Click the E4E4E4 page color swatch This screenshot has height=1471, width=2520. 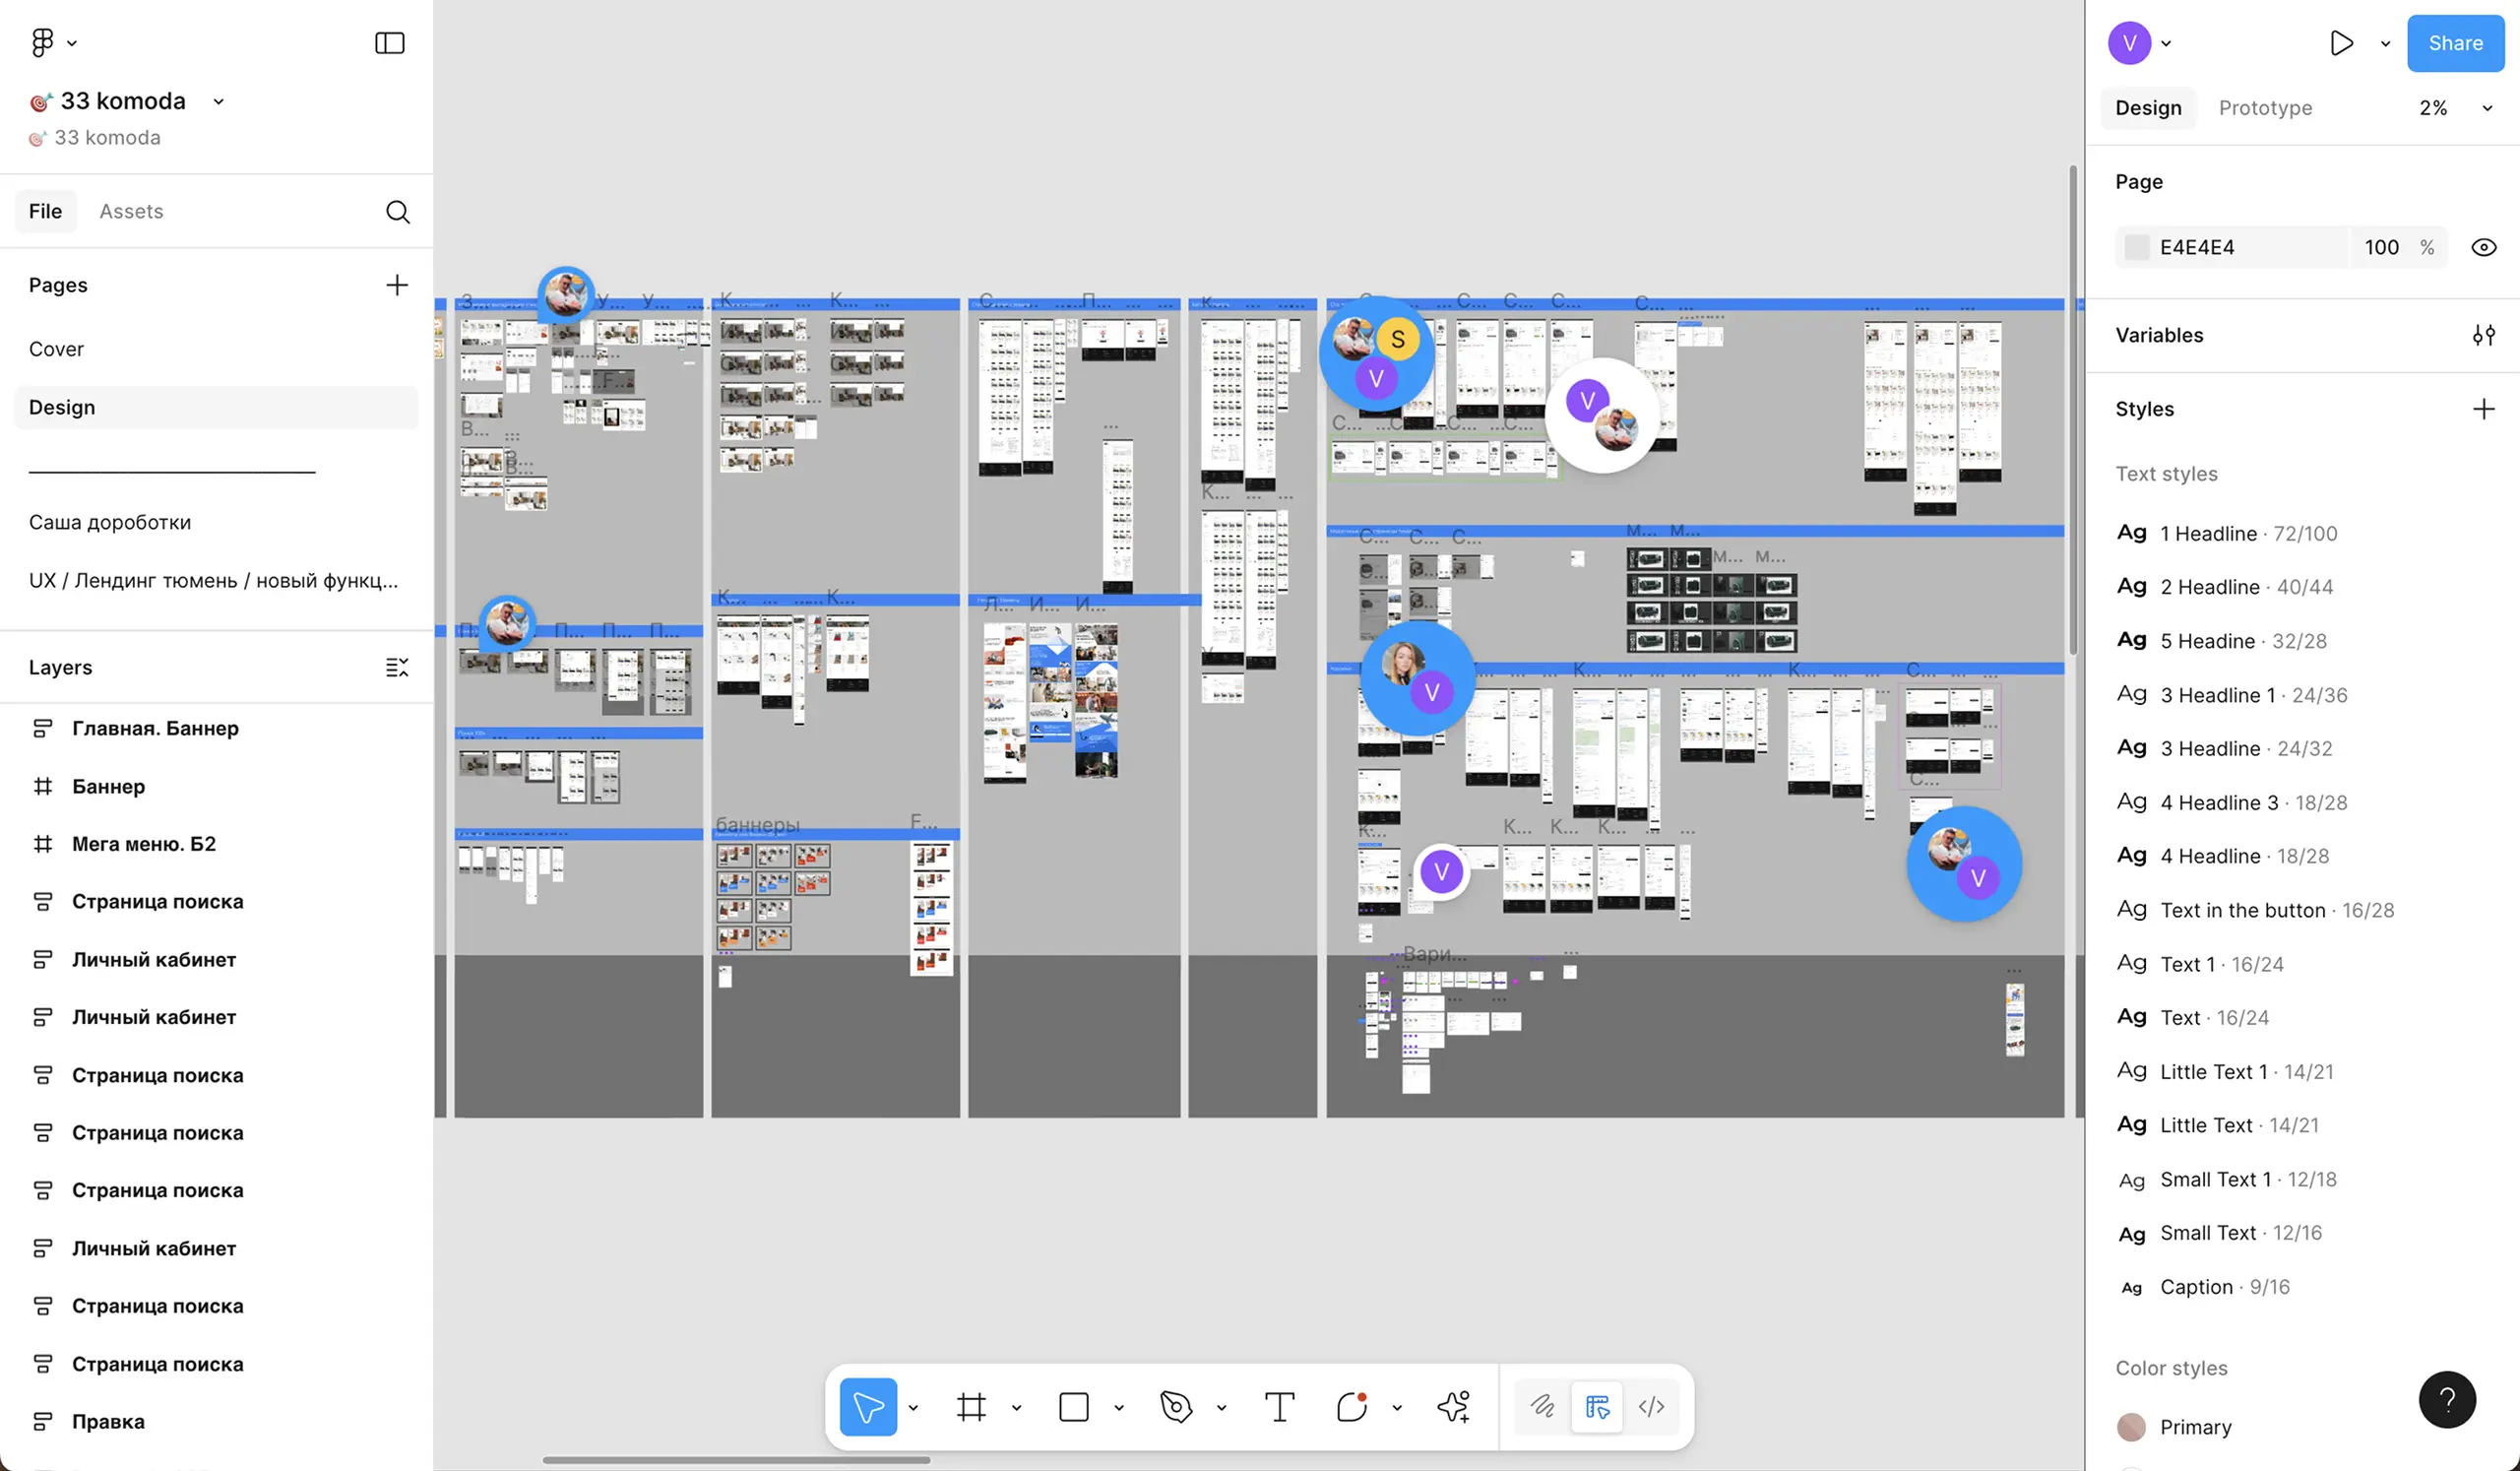[x=2136, y=247]
